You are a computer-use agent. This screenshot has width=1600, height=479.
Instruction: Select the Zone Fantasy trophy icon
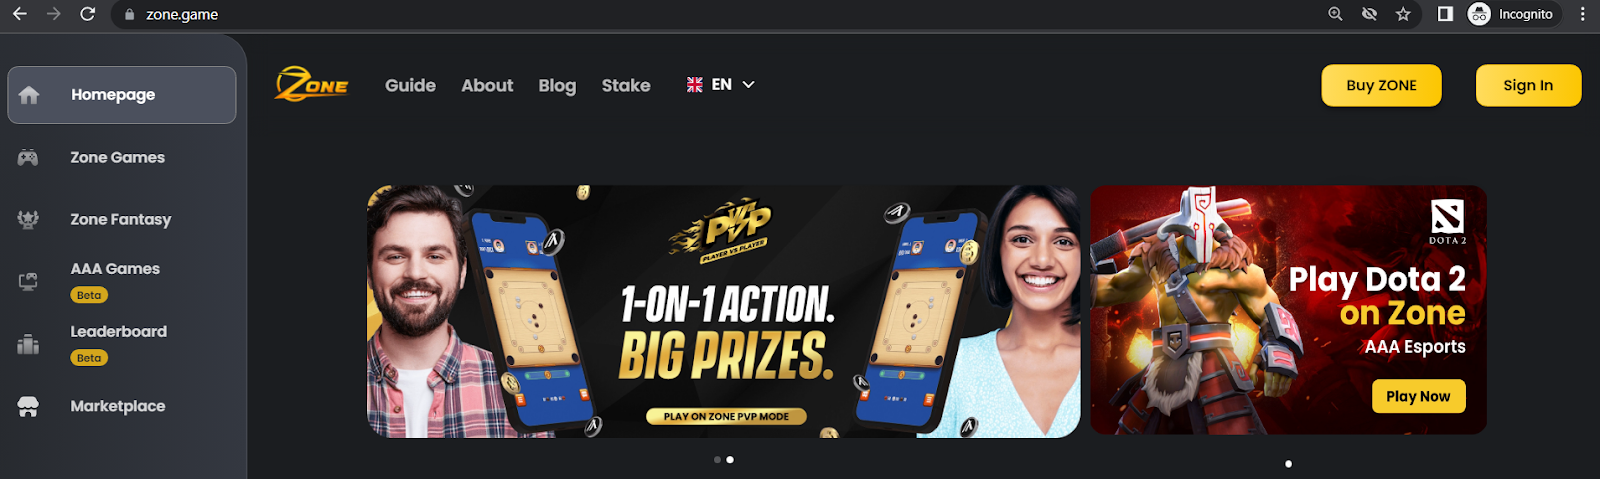pyautogui.click(x=28, y=220)
